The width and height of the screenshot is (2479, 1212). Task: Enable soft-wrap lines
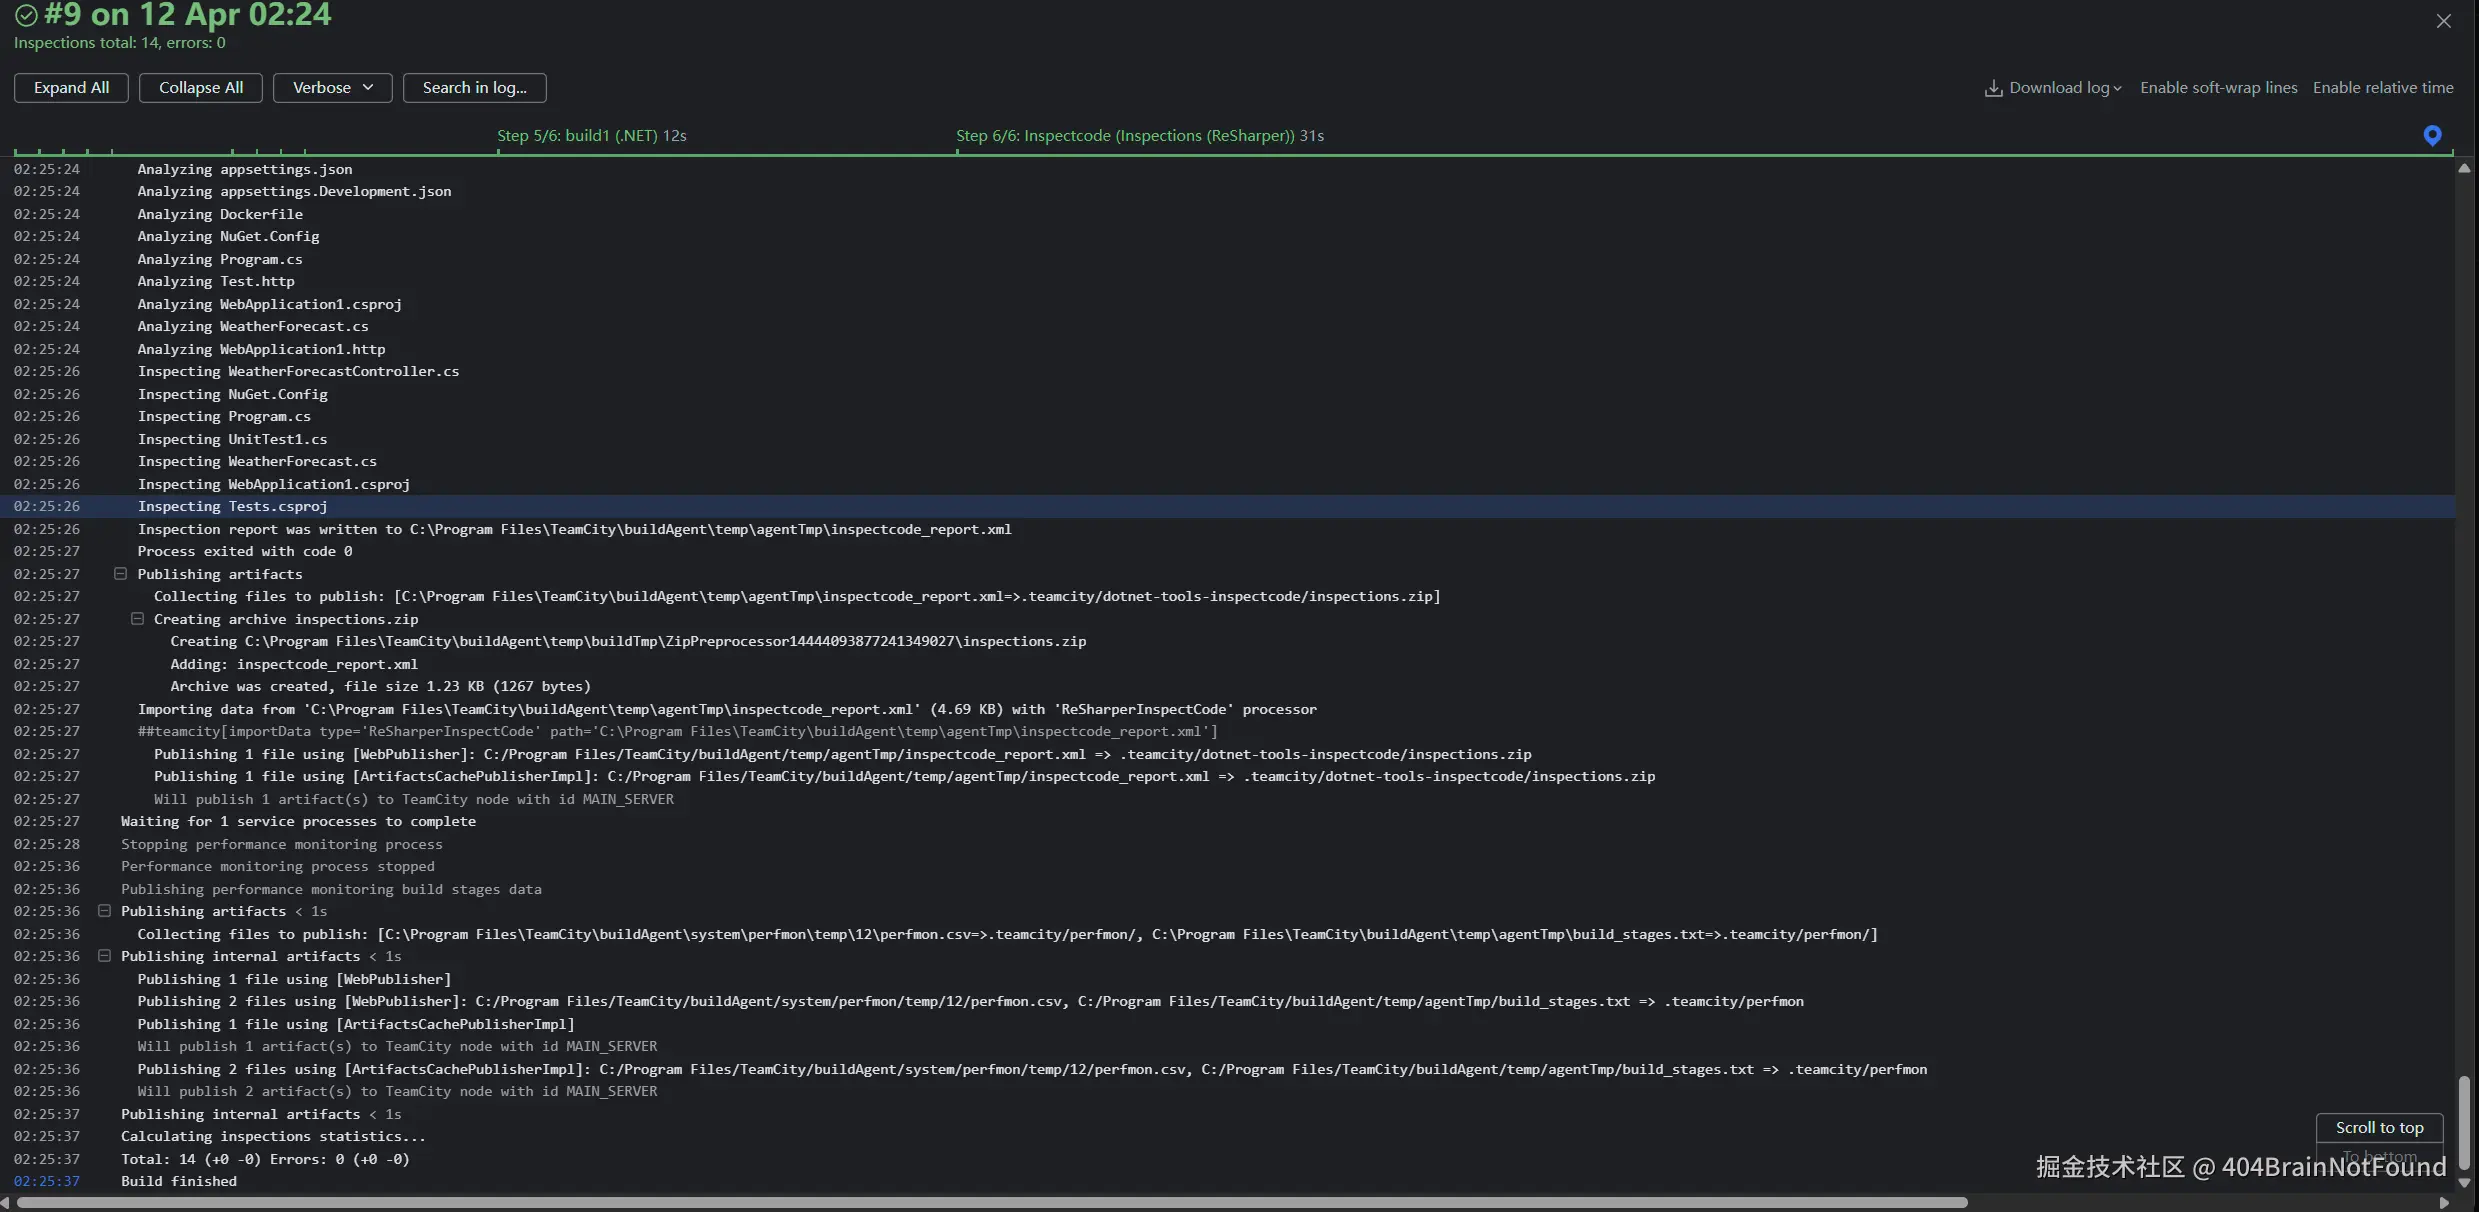pos(2218,88)
